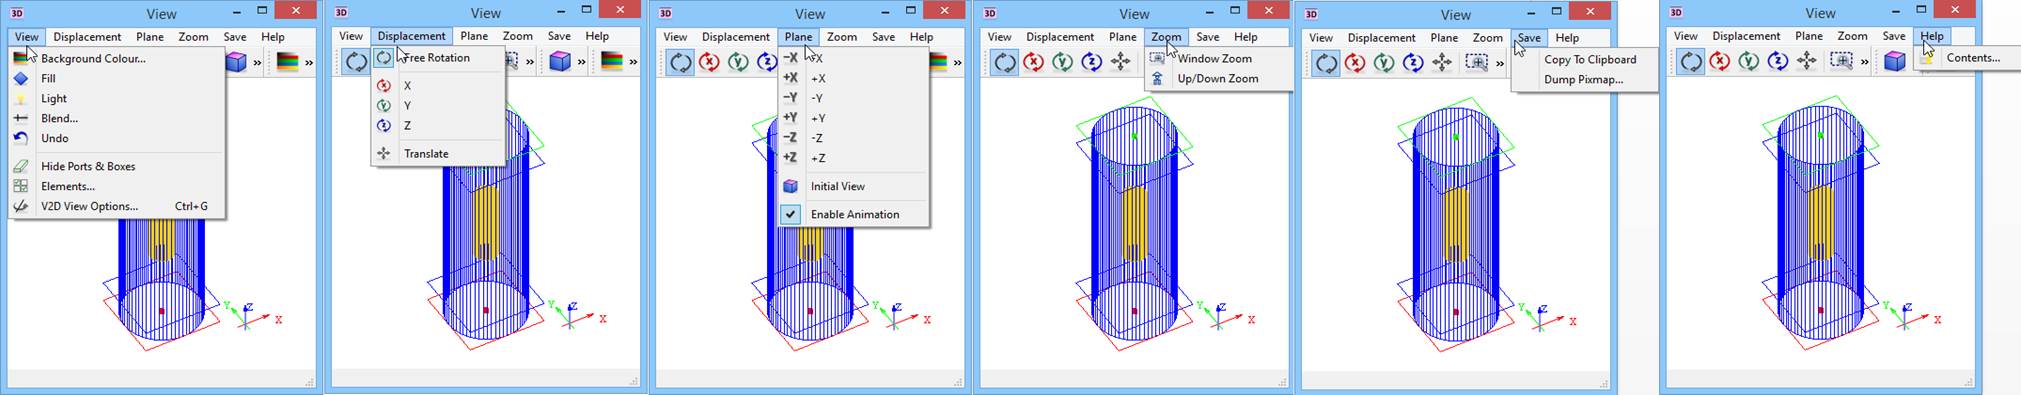Click the Window Zoom icon in Zoom menu
This screenshot has width=2021, height=395.
pyautogui.click(x=1158, y=58)
